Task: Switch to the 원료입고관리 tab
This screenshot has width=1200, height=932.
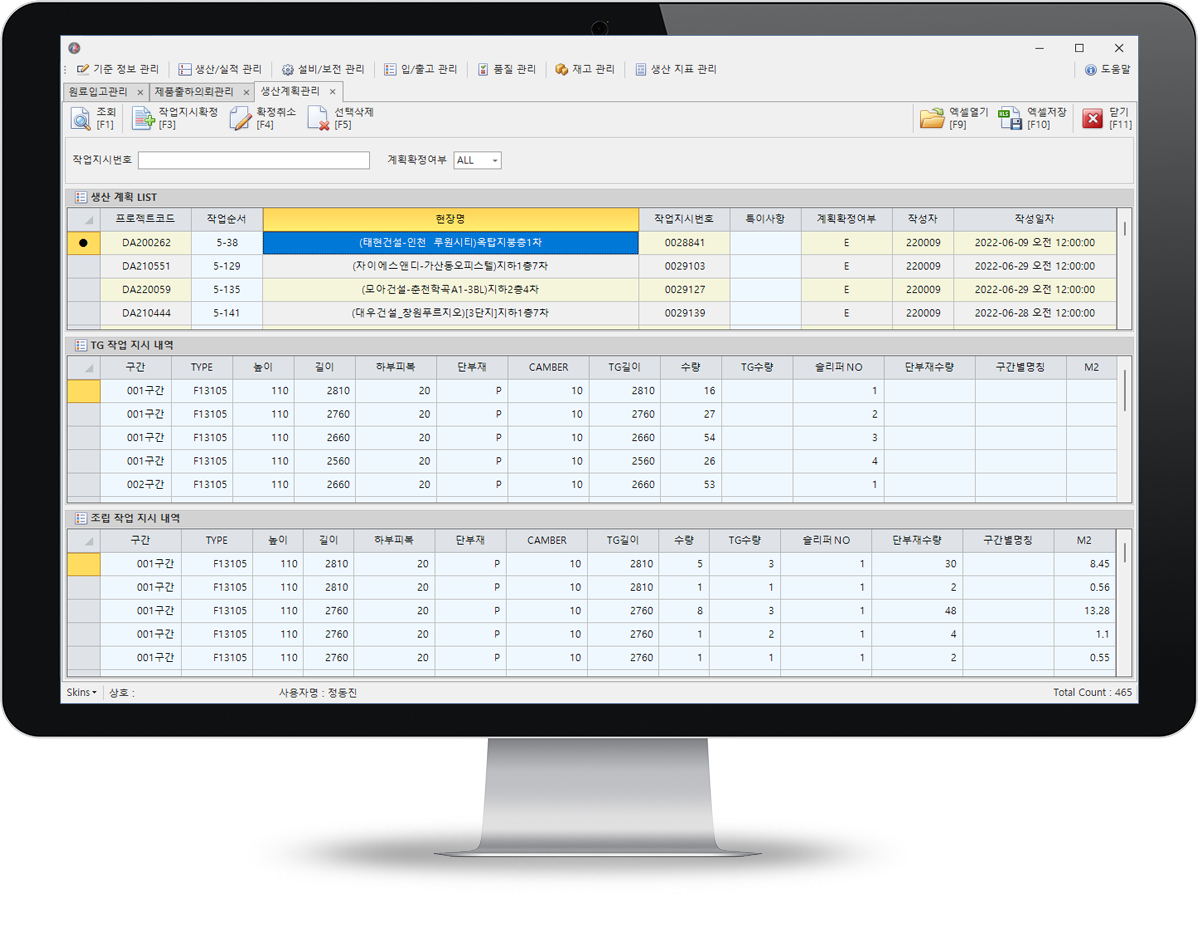Action: 98,92
